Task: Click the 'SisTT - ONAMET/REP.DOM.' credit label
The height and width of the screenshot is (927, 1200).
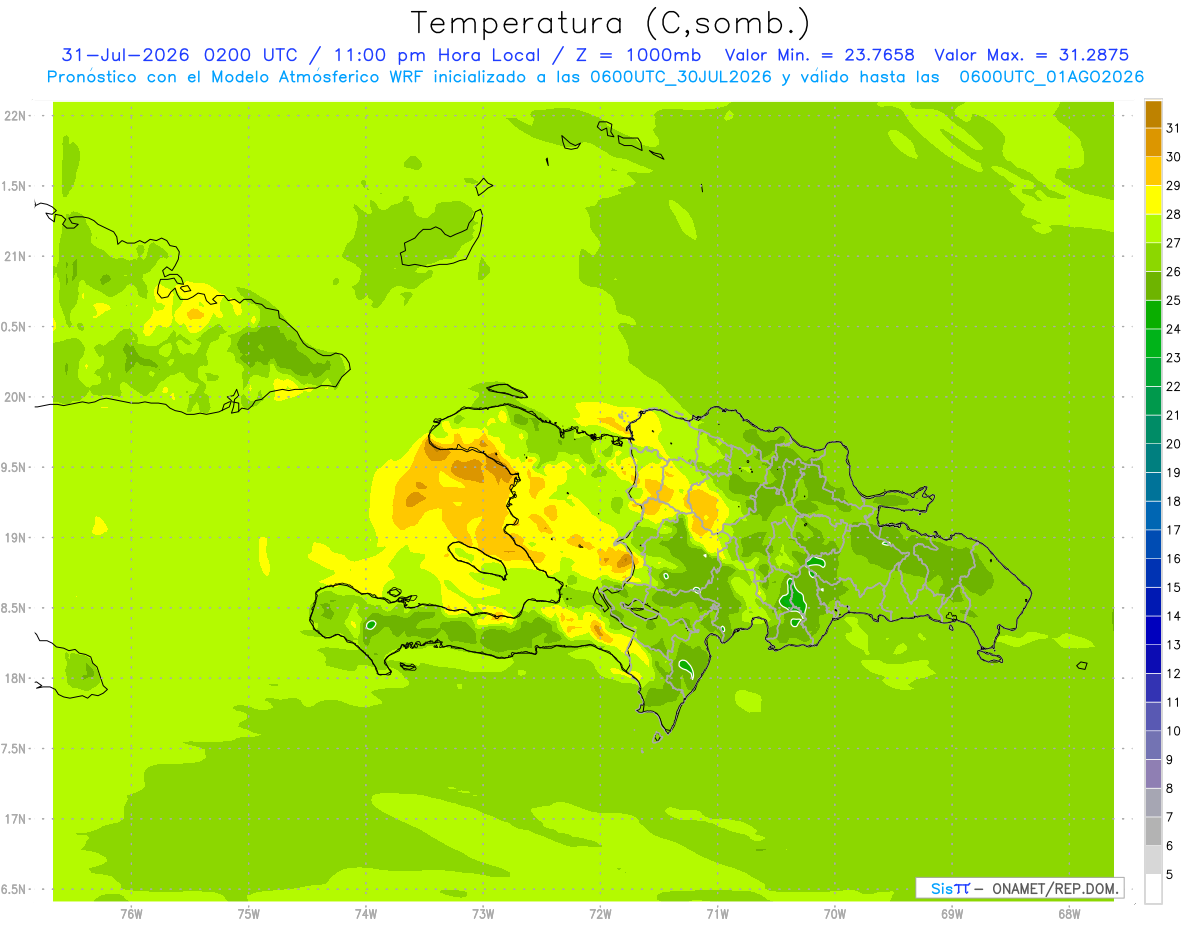Action: (1019, 888)
